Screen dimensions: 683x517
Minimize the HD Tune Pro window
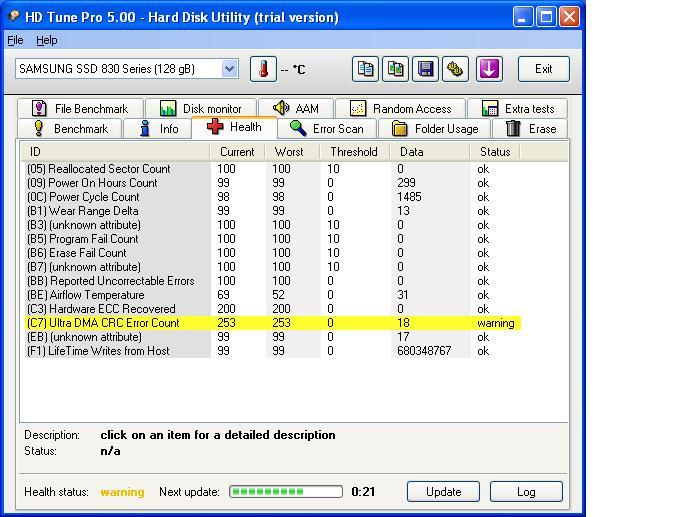pos(523,17)
